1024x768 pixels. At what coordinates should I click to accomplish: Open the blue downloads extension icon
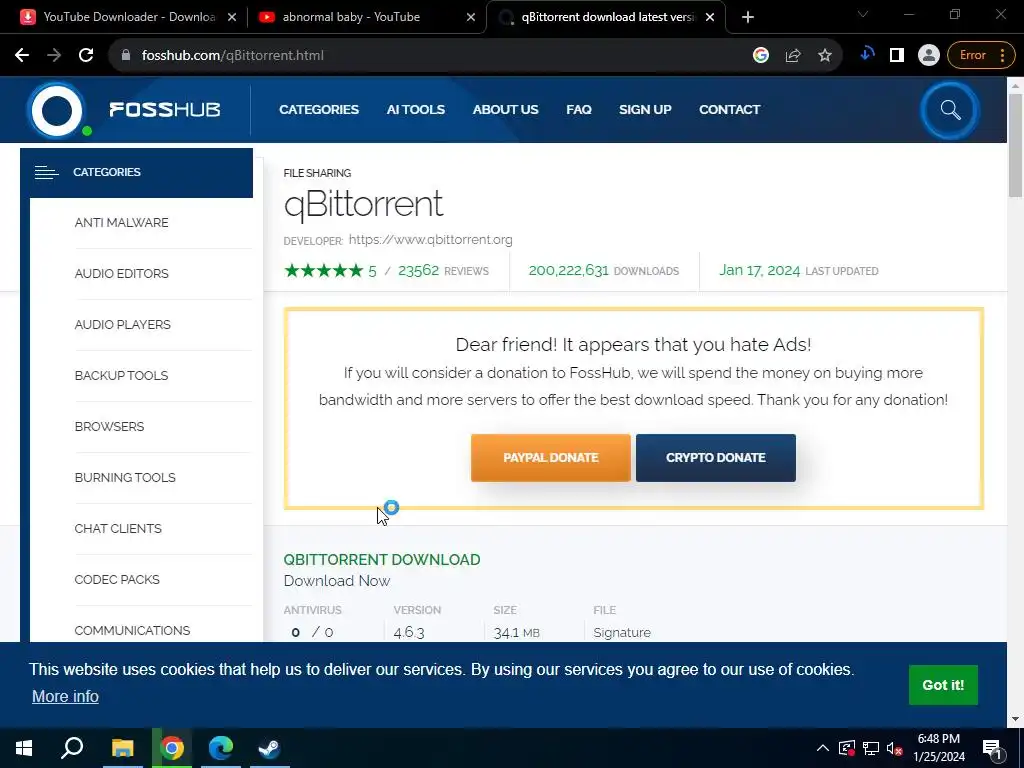(x=867, y=55)
